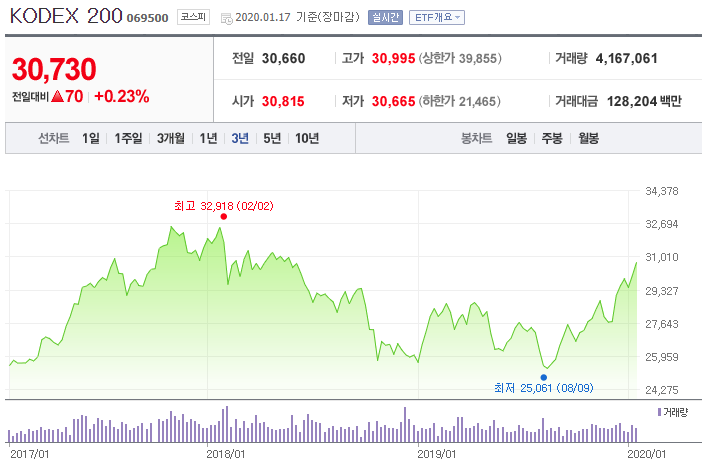Open the 일봉 candlestick chart
Screen dimensions: 702x471
(x=516, y=138)
